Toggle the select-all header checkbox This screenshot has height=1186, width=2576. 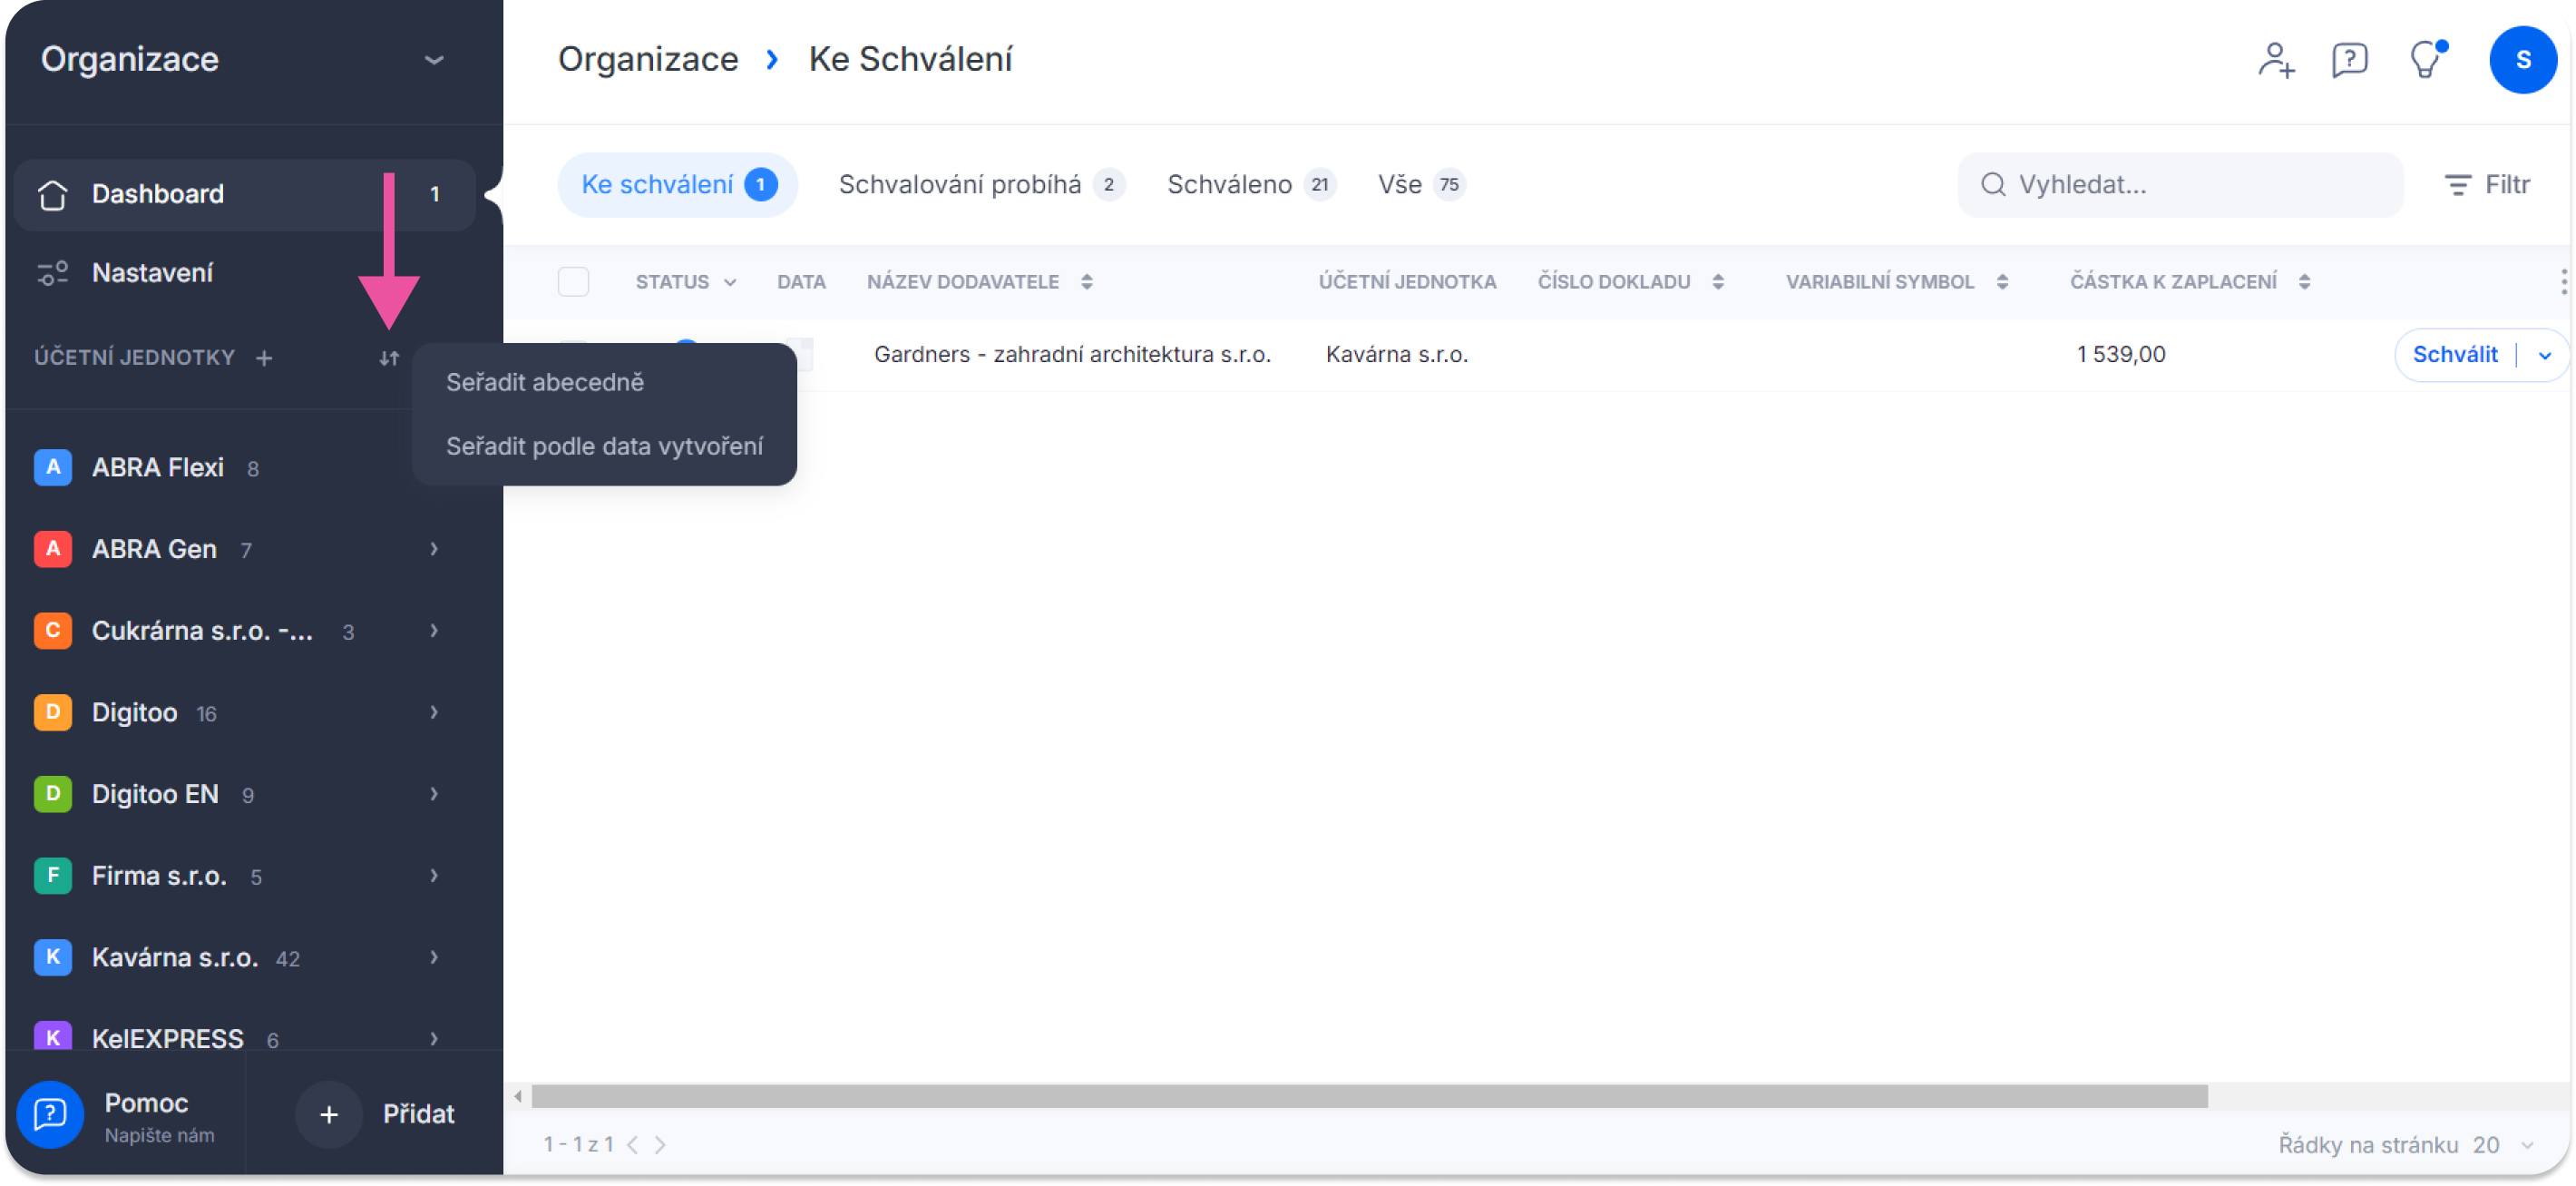[x=573, y=282]
